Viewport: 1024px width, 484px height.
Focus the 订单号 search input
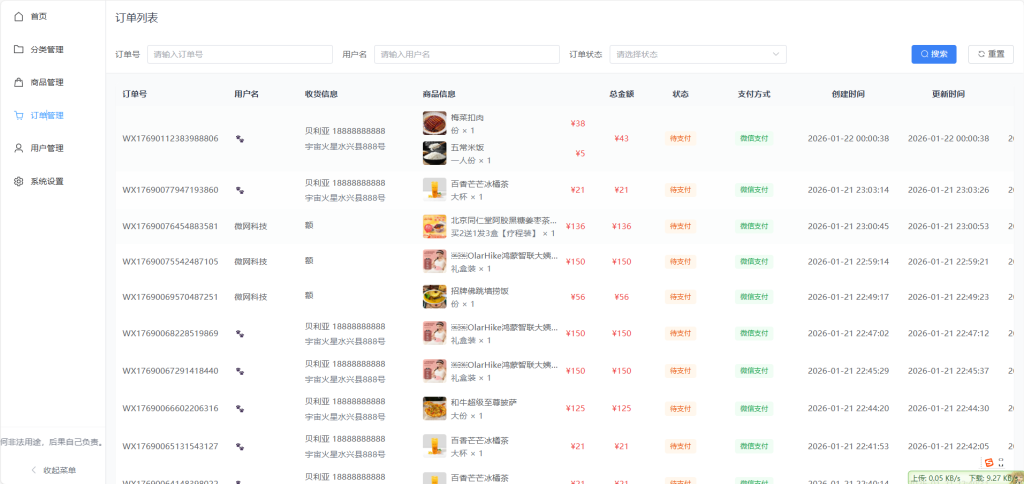[x=240, y=54]
